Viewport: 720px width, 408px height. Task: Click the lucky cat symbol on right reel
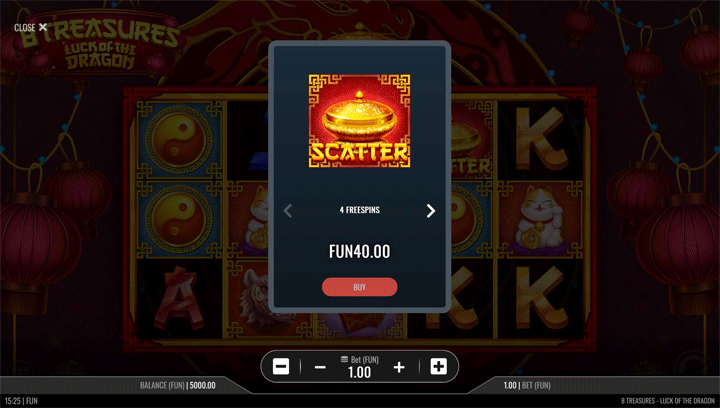pyautogui.click(x=538, y=219)
